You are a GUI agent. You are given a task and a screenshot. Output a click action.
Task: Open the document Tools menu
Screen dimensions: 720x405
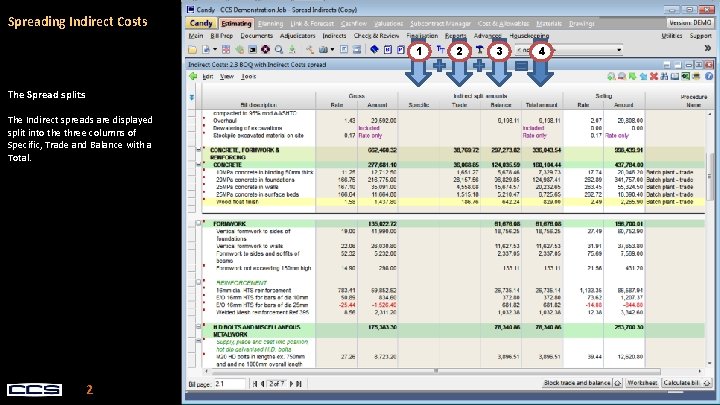point(248,77)
